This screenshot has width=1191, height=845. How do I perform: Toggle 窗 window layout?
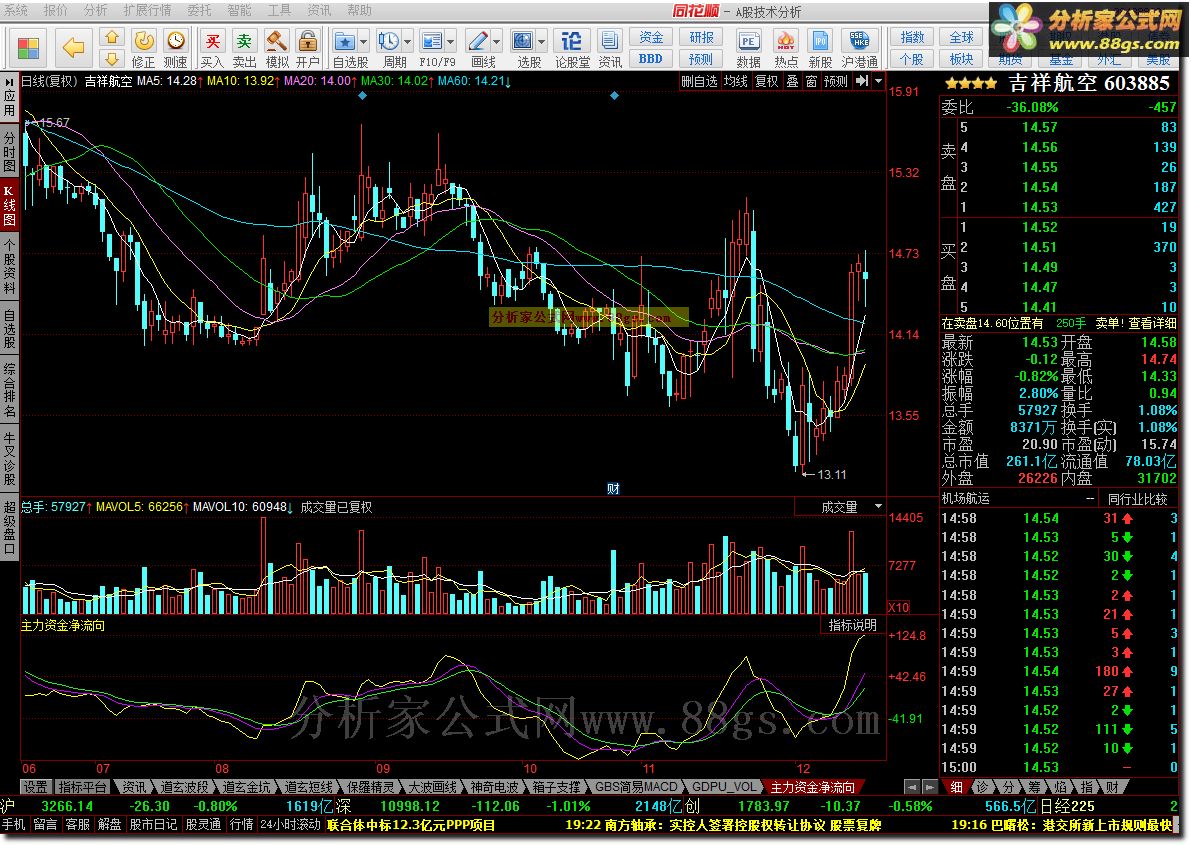pyautogui.click(x=811, y=81)
